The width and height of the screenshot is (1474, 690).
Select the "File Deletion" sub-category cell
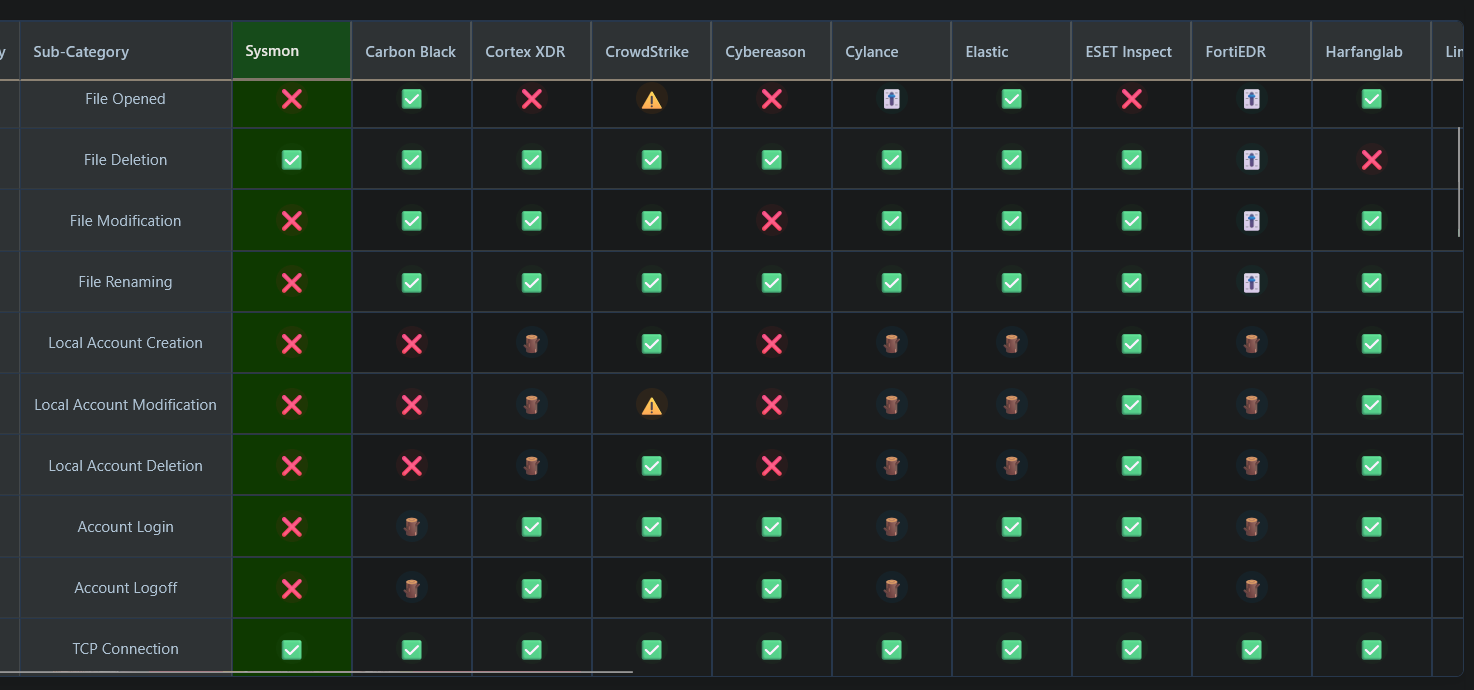(x=126, y=160)
